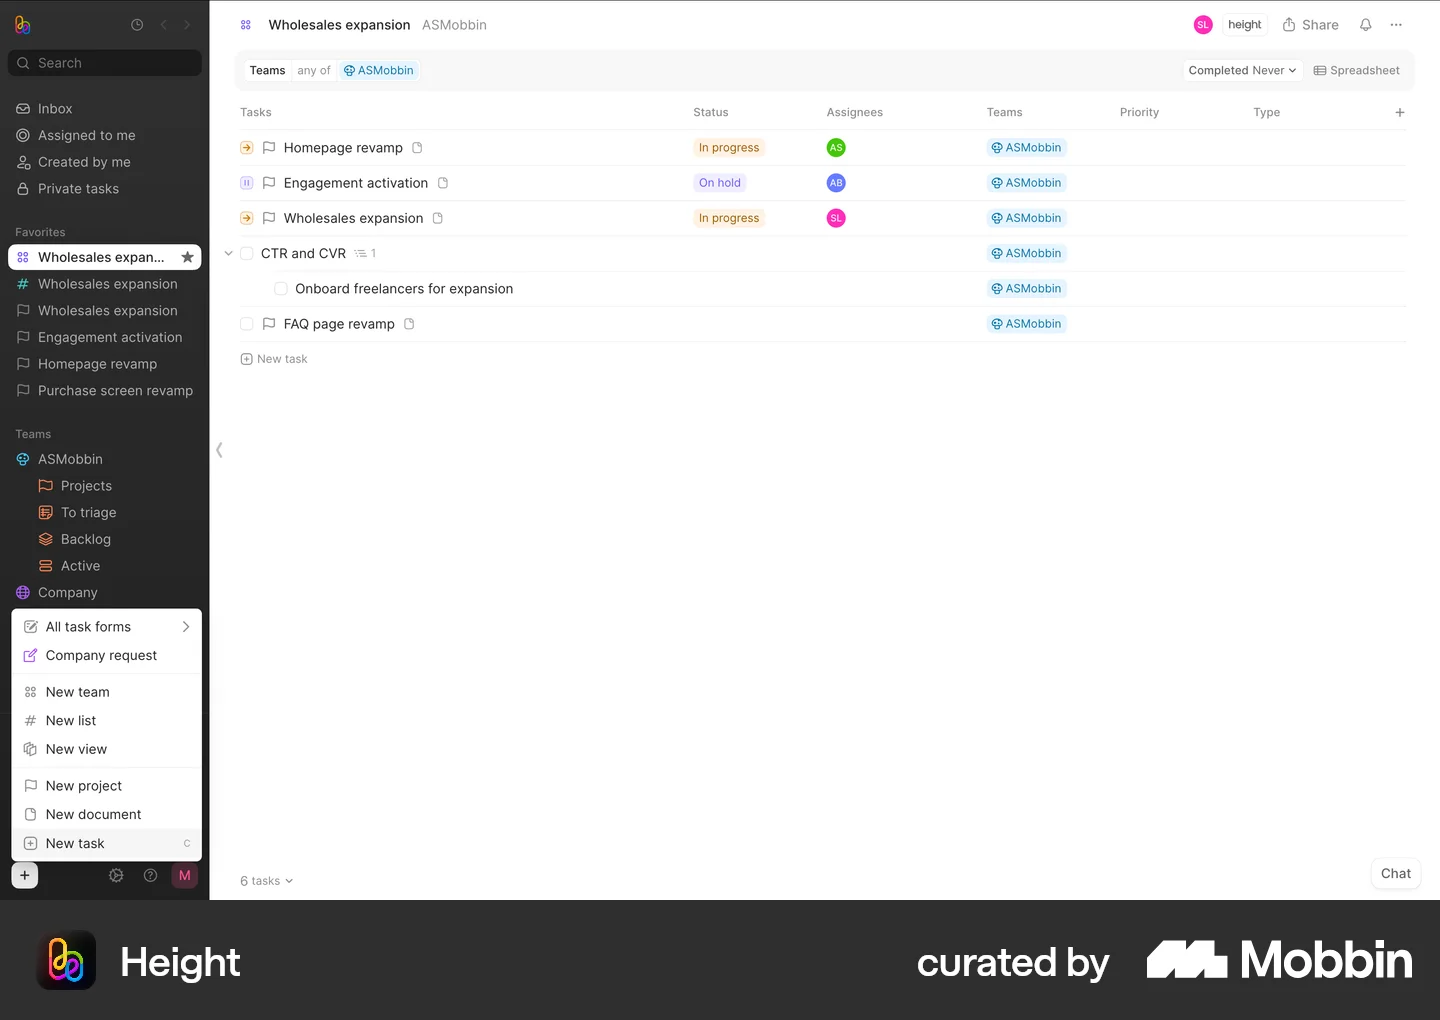This screenshot has height=1020, width=1440.
Task: Add a new column with plus icon
Action: pos(1400,112)
